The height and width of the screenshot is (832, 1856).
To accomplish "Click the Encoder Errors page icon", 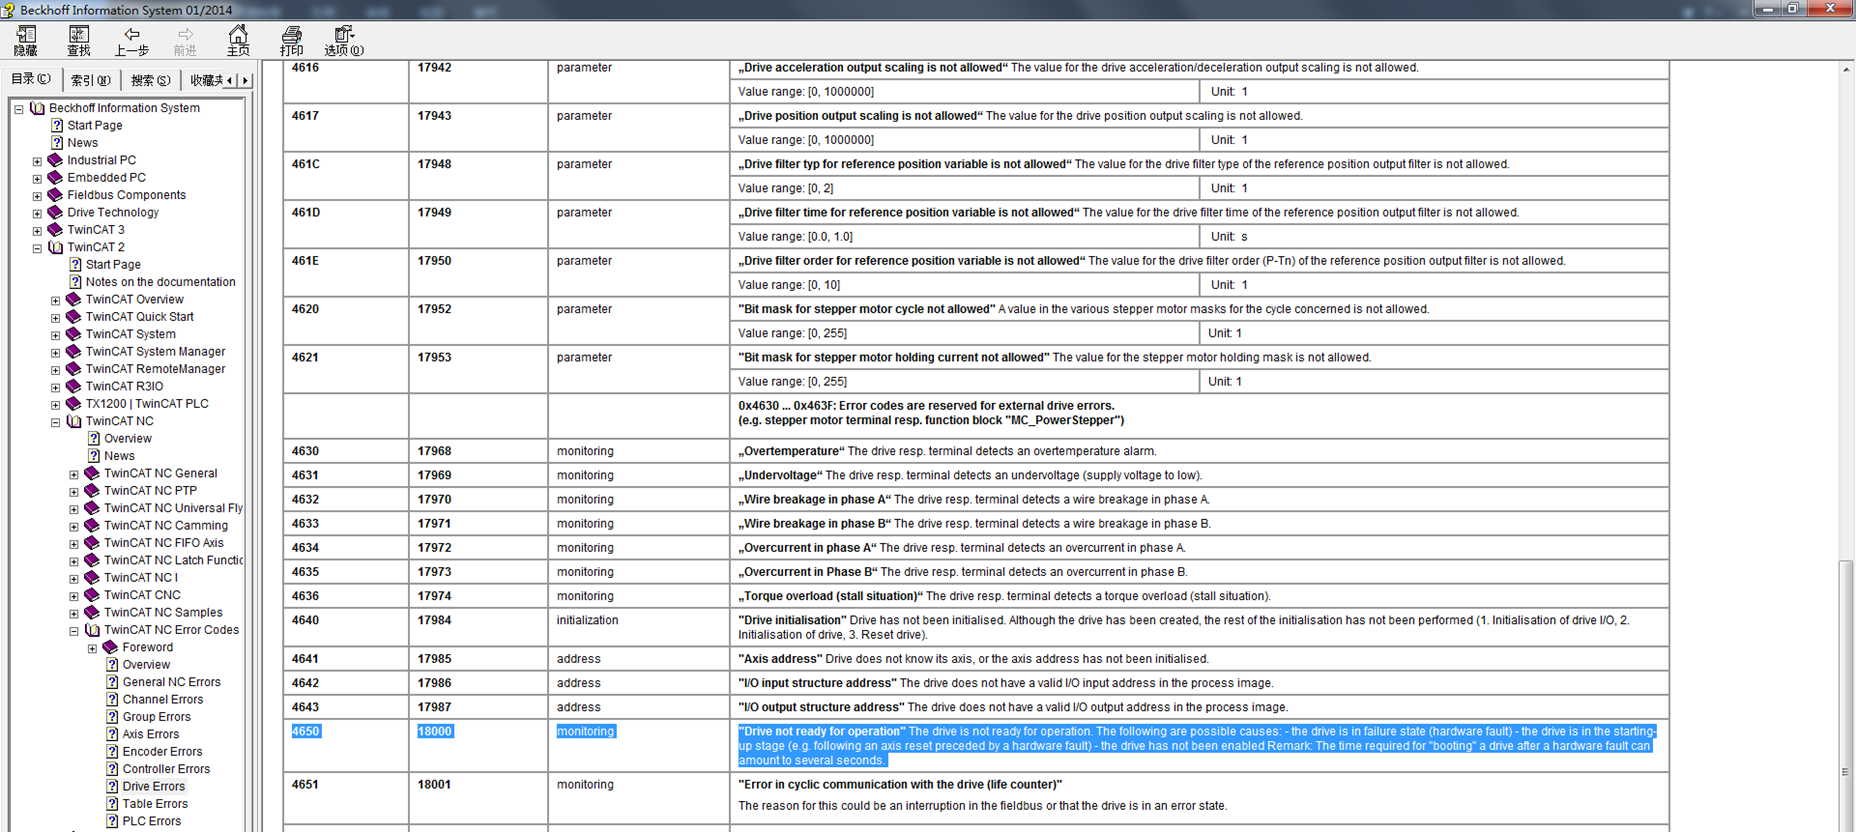I will pyautogui.click(x=112, y=751).
